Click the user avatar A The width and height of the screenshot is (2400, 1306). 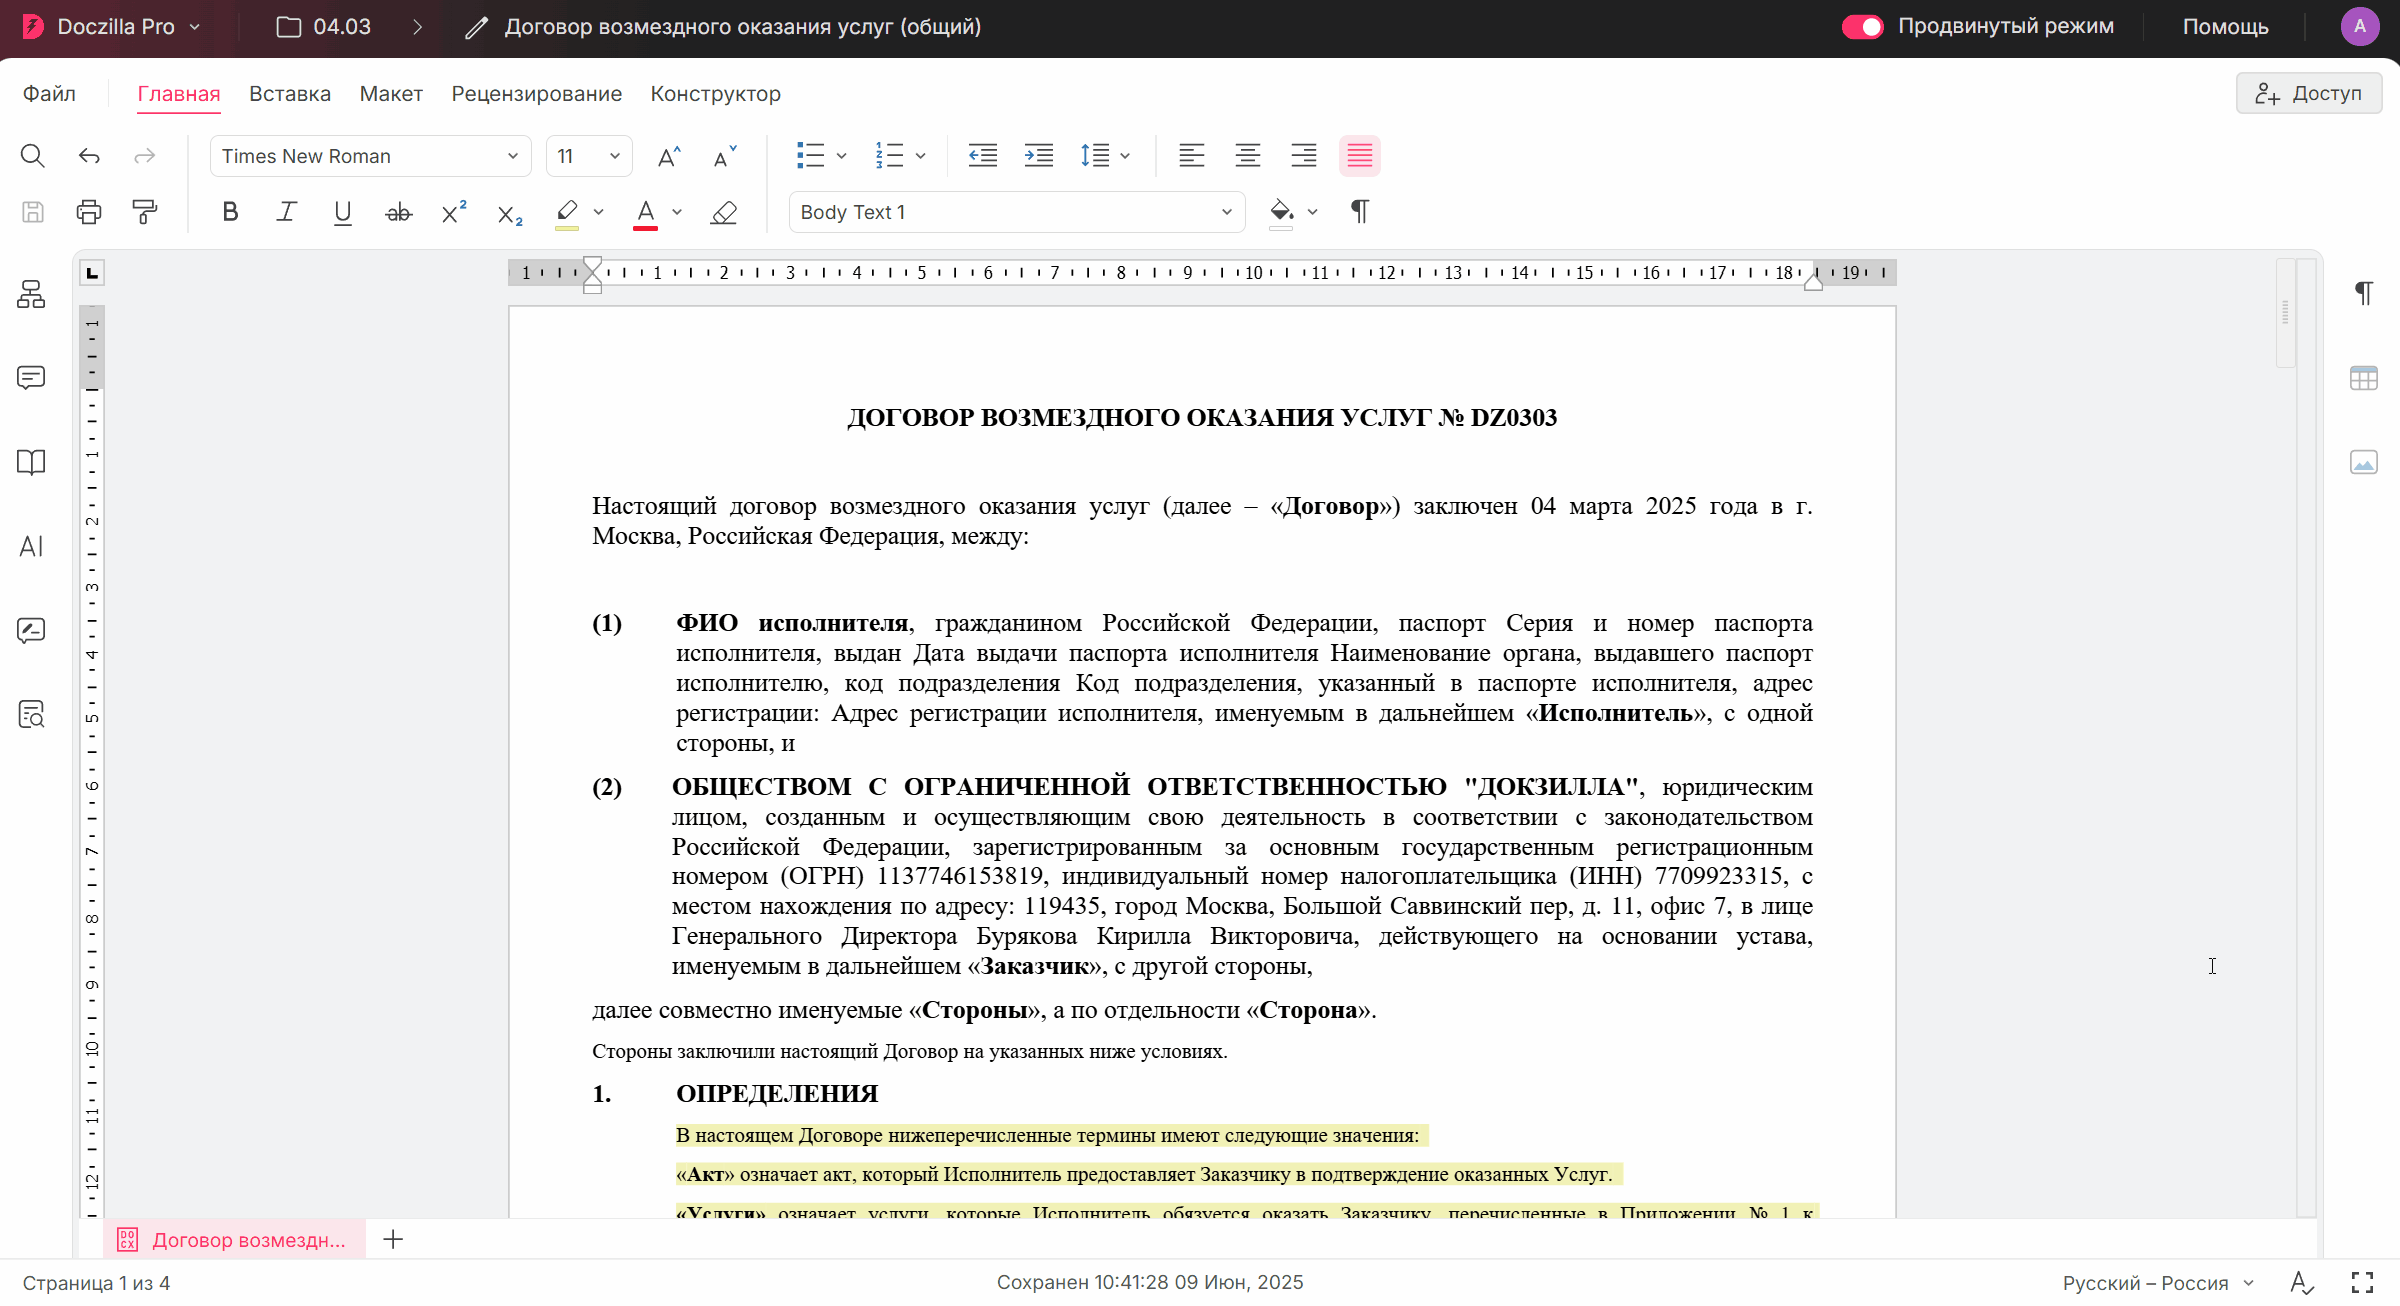coord(2360,27)
